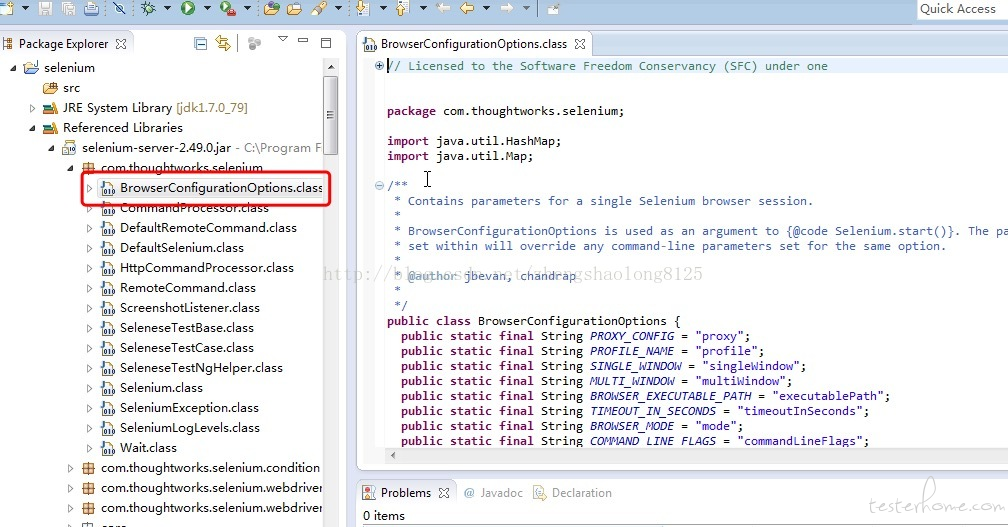Click the 'package com.thoughtworks.selenium;' code line

click(x=505, y=111)
